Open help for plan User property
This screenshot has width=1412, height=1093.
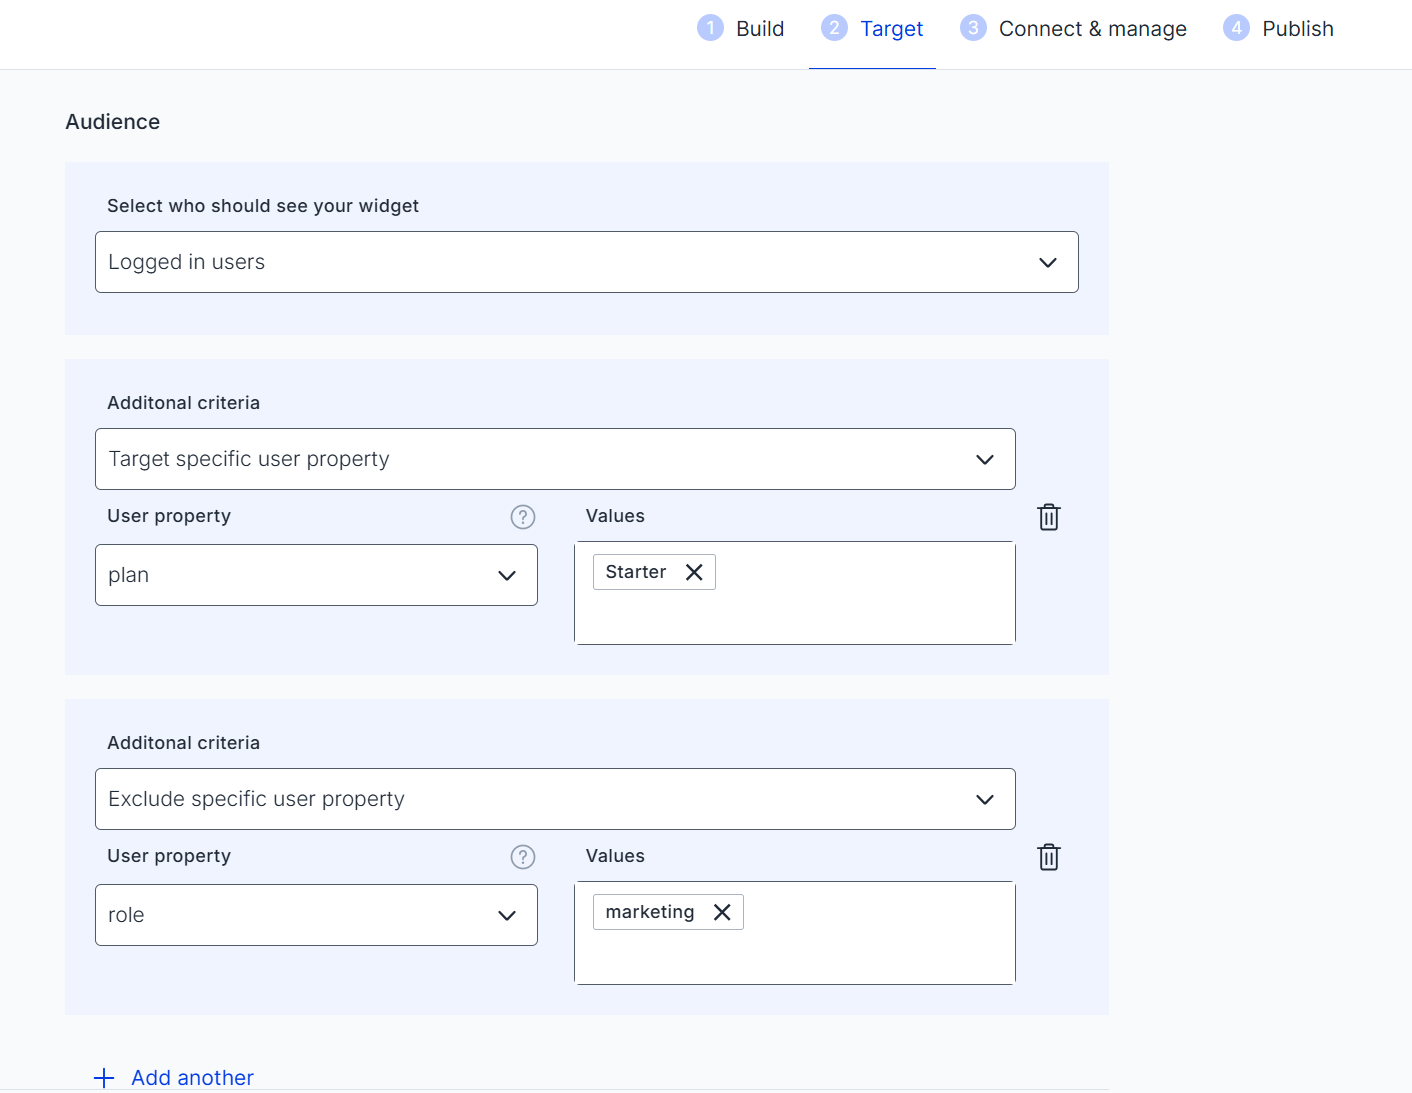523,517
